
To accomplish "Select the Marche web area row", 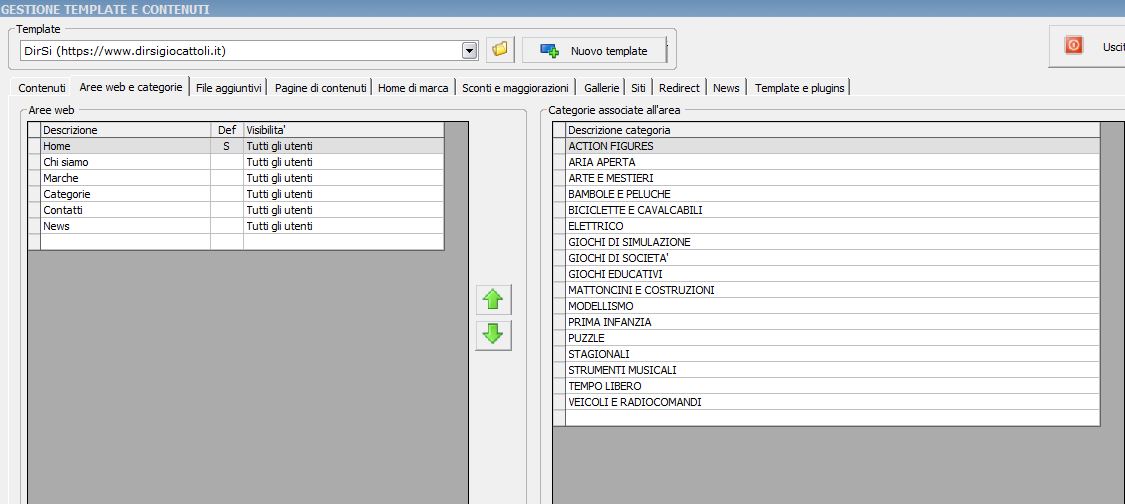I will pos(236,178).
